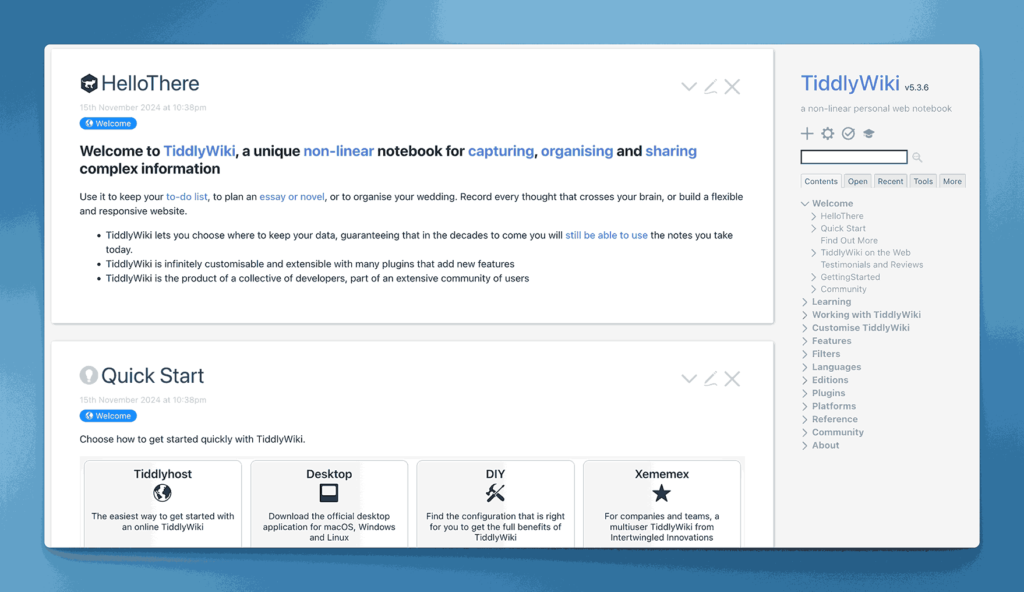Click the Quick Start tiddler title

[152, 375]
